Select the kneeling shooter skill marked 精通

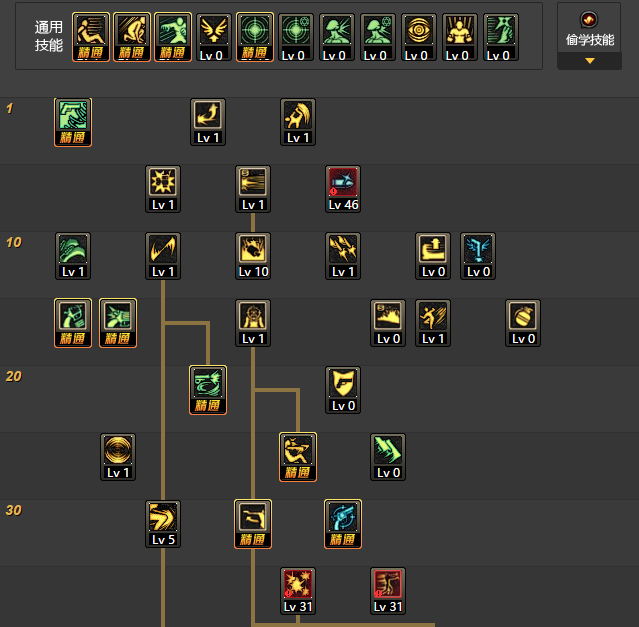click(298, 457)
